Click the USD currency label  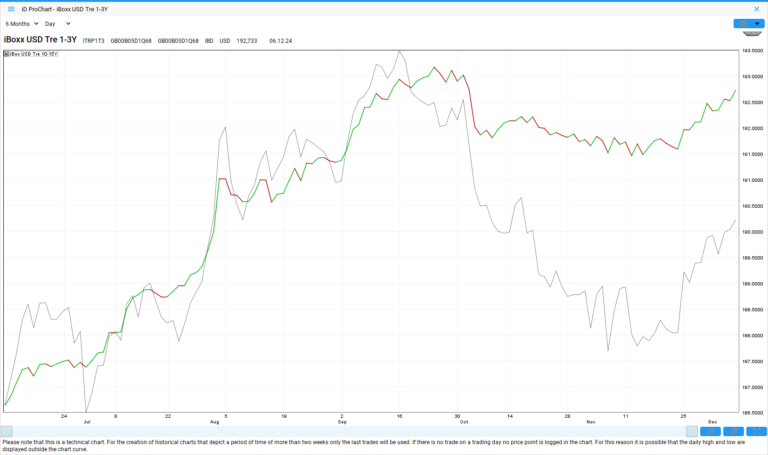click(225, 41)
